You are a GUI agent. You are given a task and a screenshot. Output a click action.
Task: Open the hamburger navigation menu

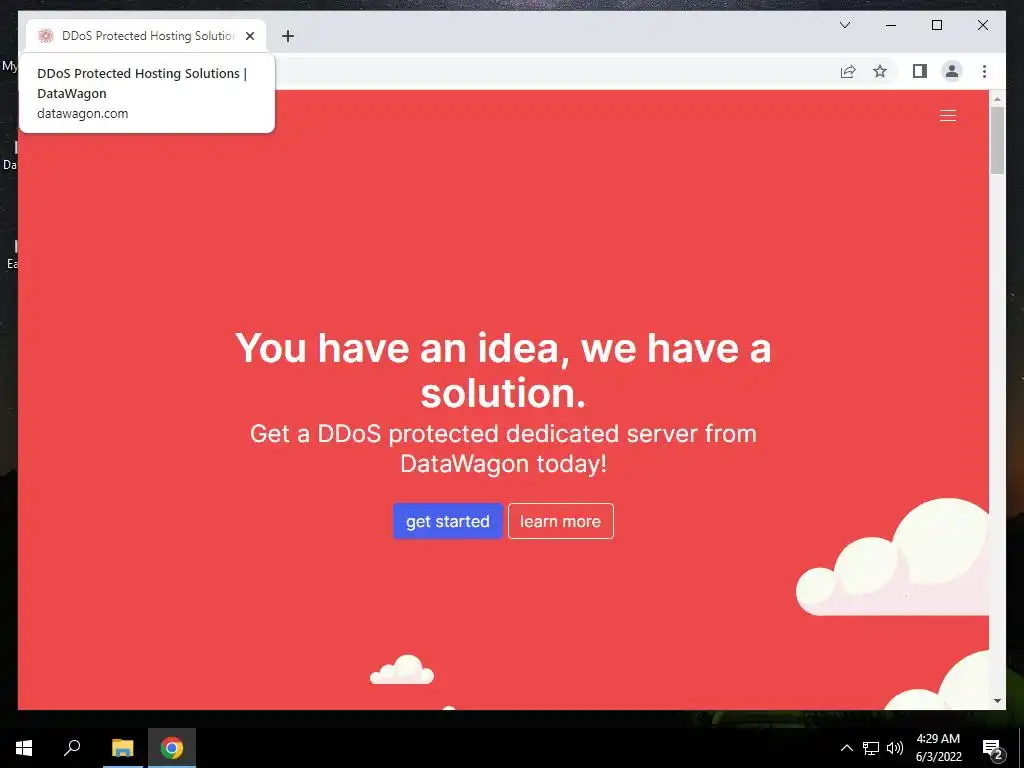coord(948,116)
